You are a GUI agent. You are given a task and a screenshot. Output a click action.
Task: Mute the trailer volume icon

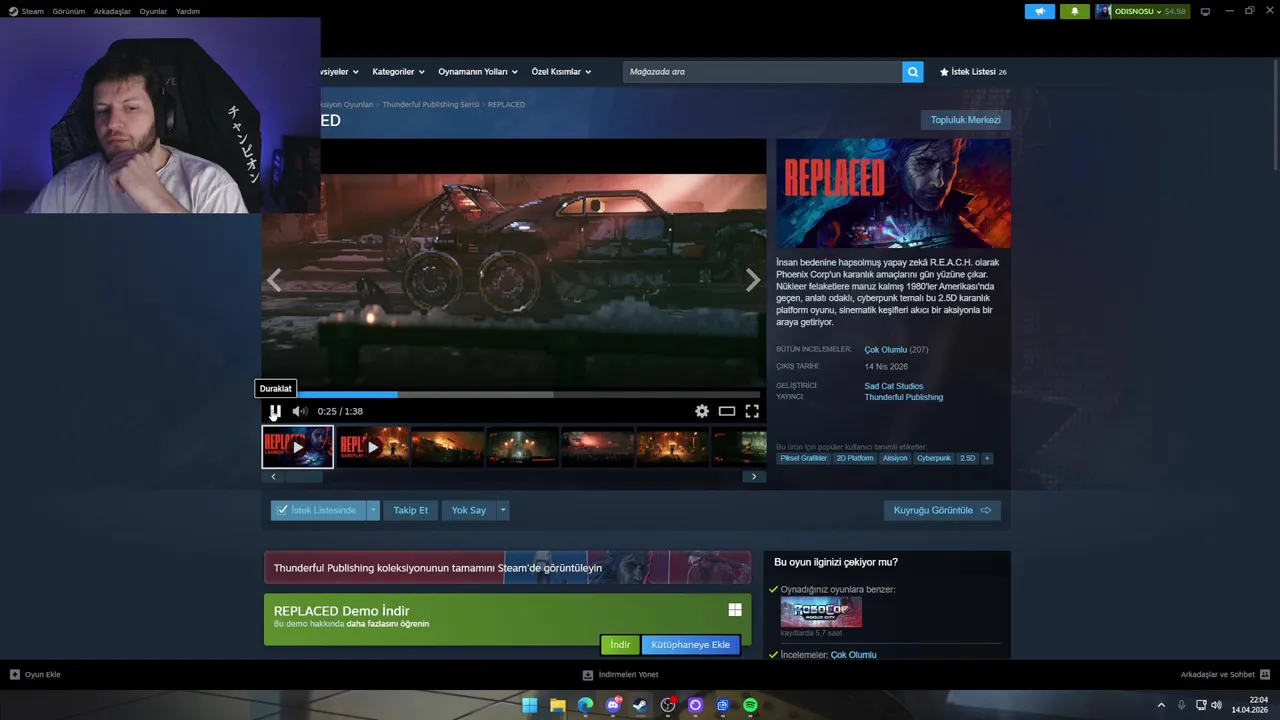tap(299, 411)
